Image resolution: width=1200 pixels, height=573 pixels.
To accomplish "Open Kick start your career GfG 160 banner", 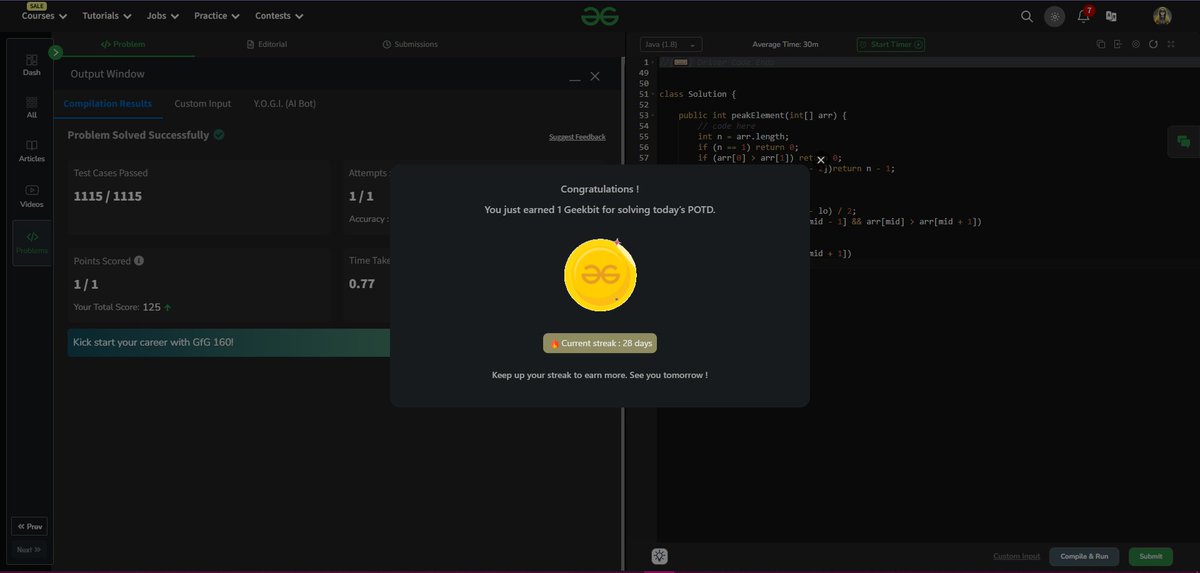I will point(230,342).
